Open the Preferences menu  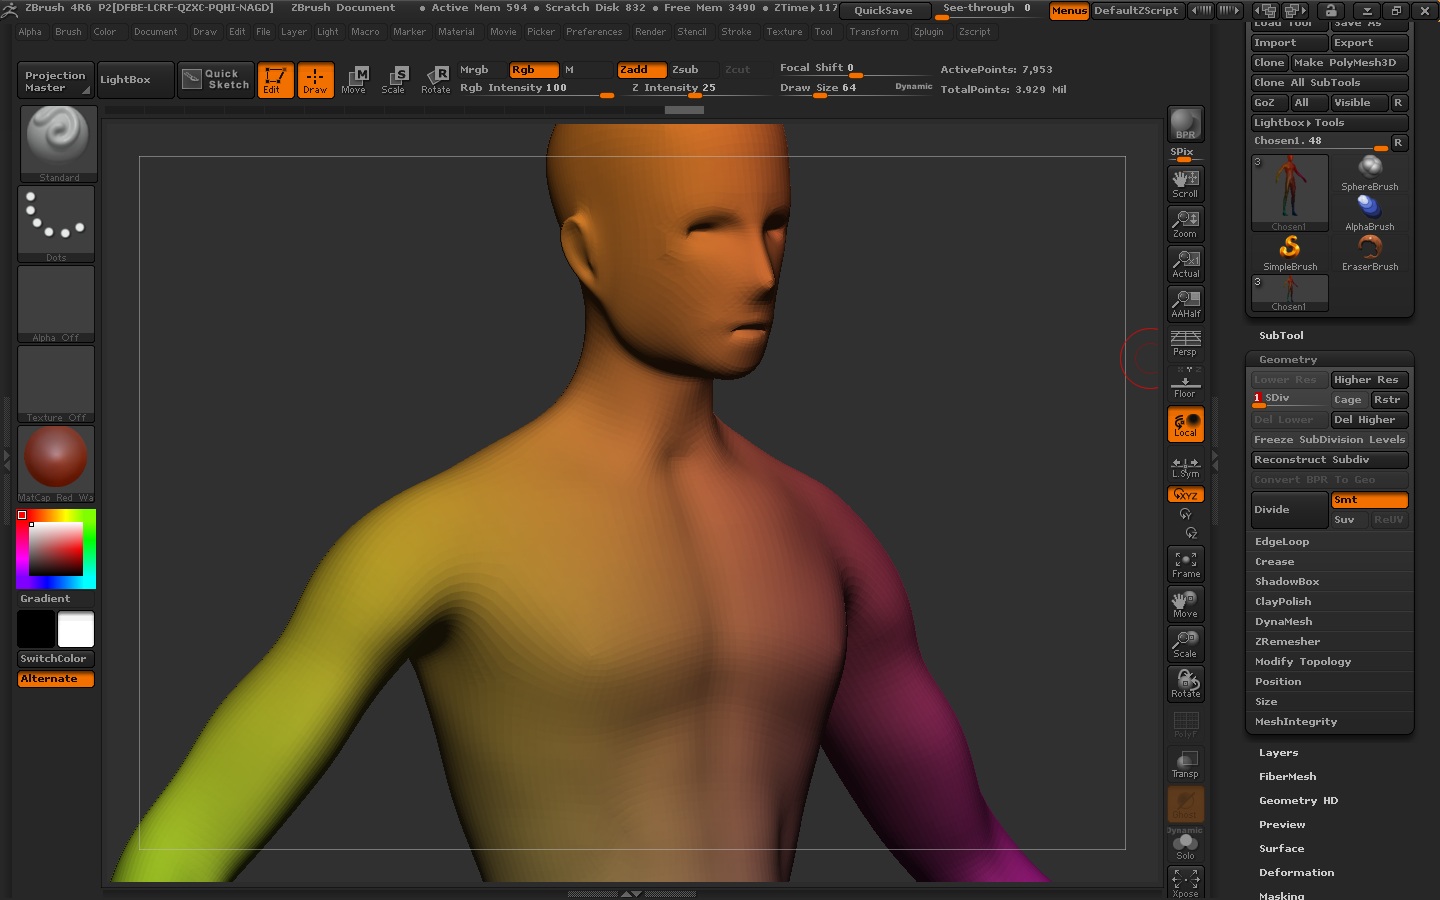tap(594, 32)
